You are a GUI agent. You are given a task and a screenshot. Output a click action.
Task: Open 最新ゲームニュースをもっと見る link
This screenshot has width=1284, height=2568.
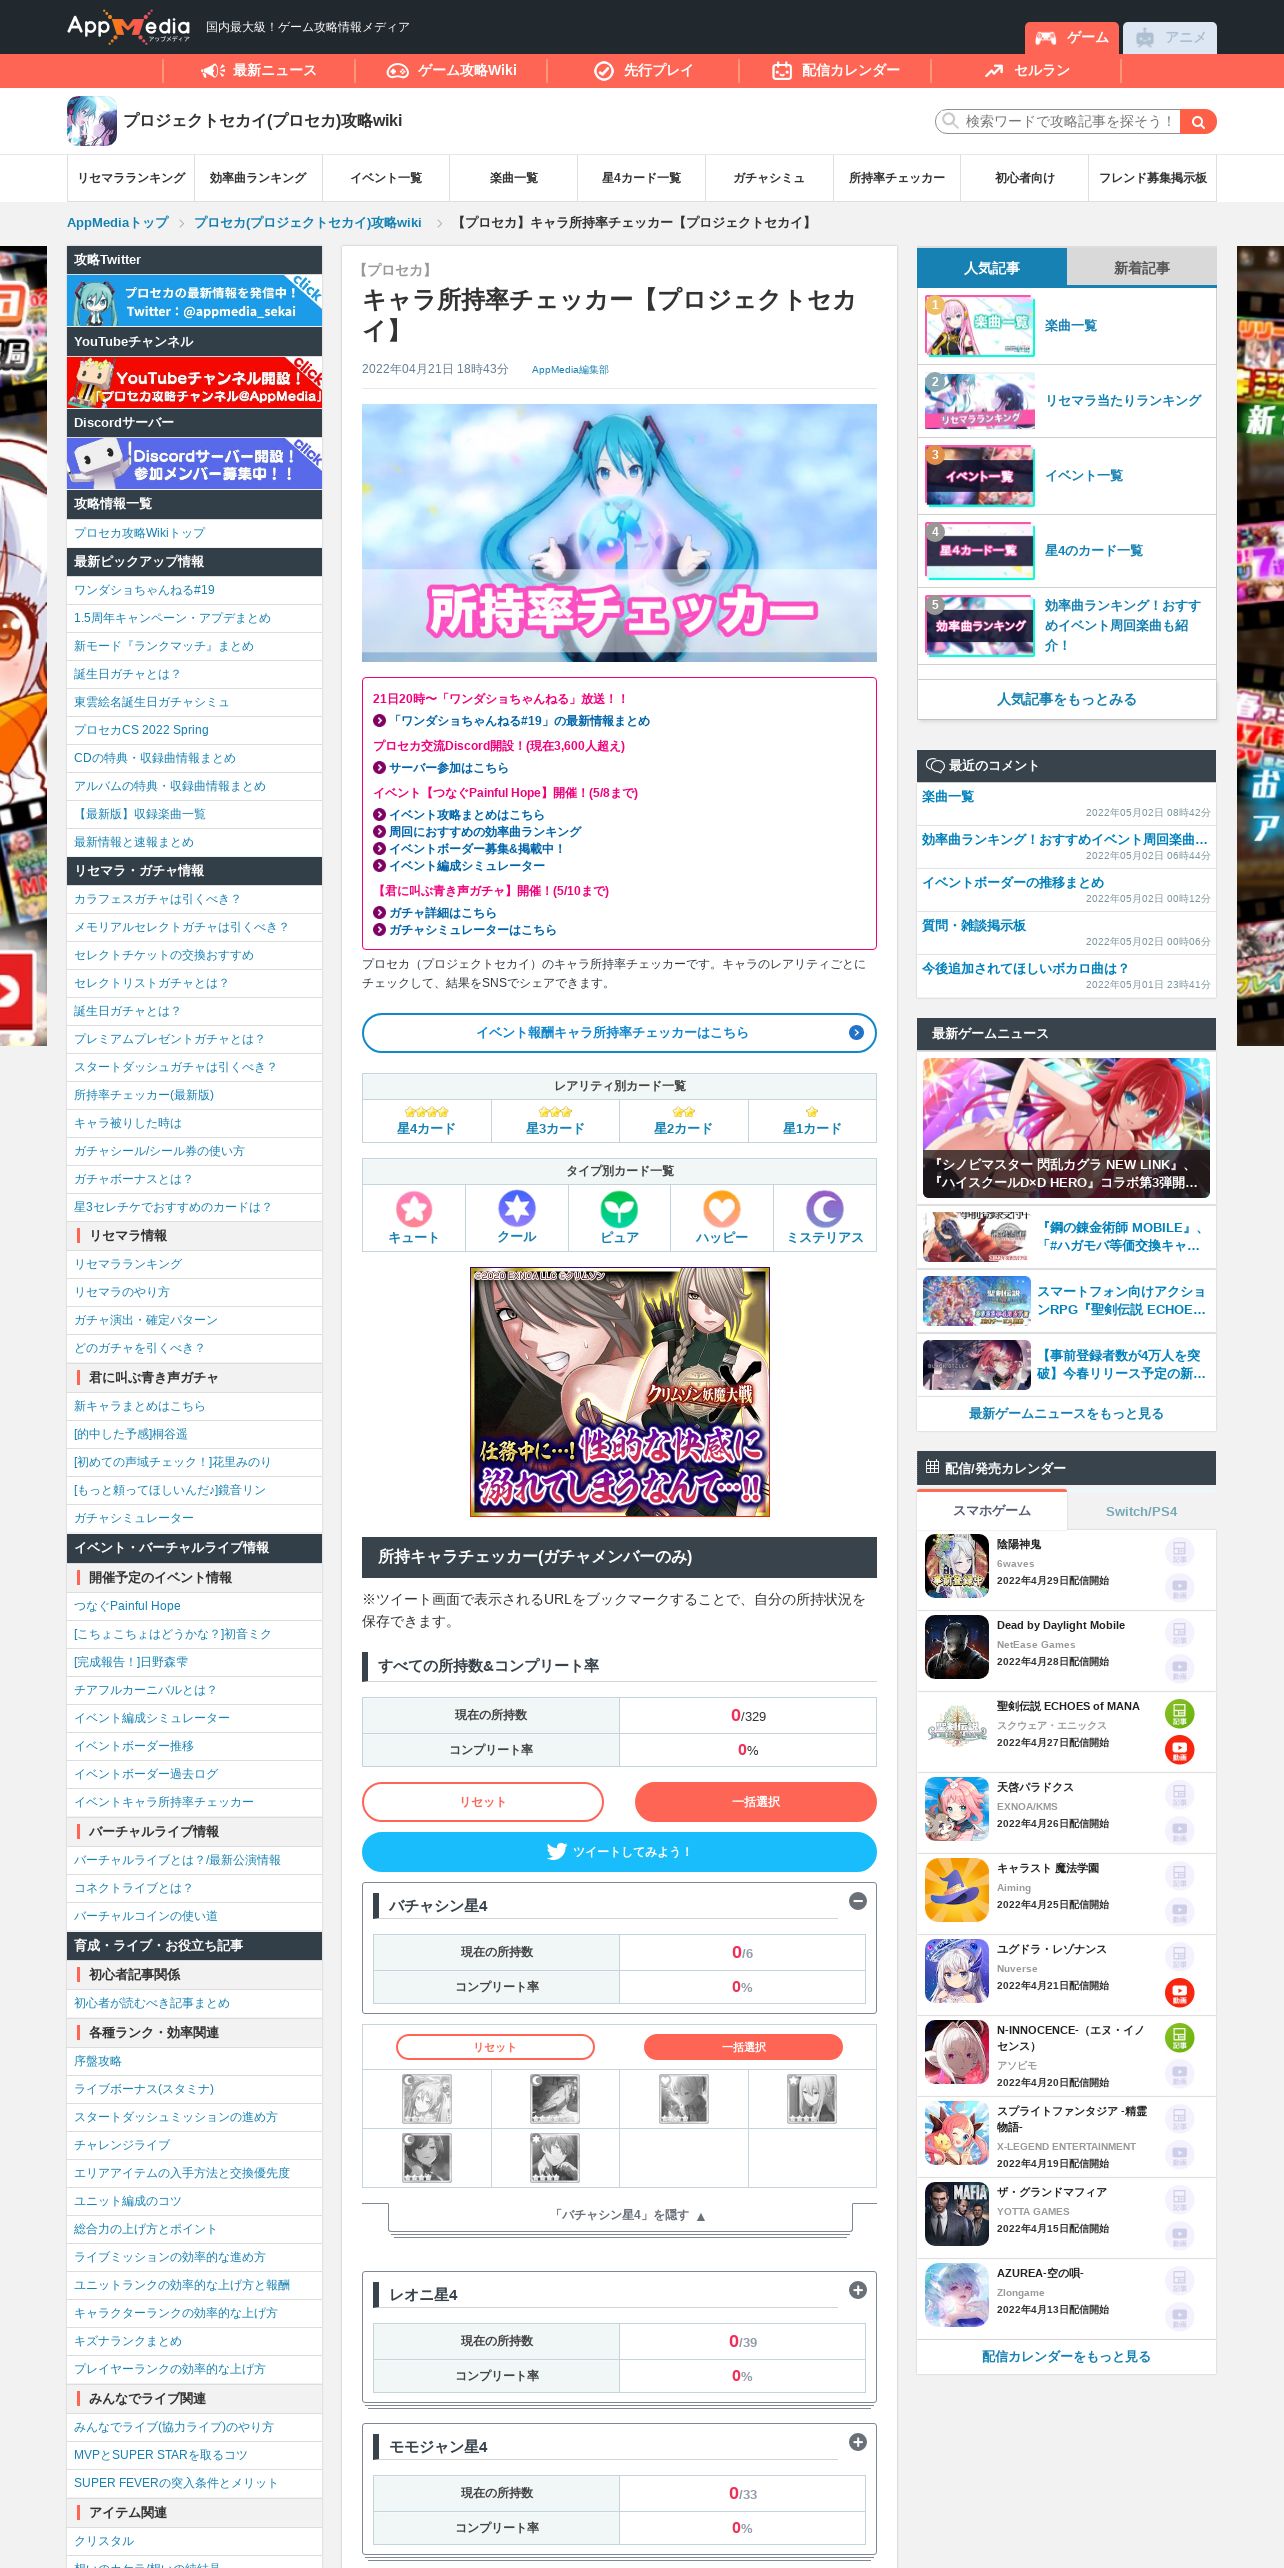[x=1066, y=1413]
